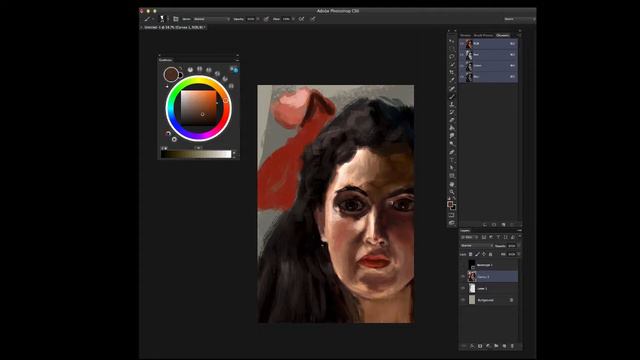Viewport: 640px width, 360px height.
Task: Toggle pressure for size icon
Action: (x=313, y=19)
